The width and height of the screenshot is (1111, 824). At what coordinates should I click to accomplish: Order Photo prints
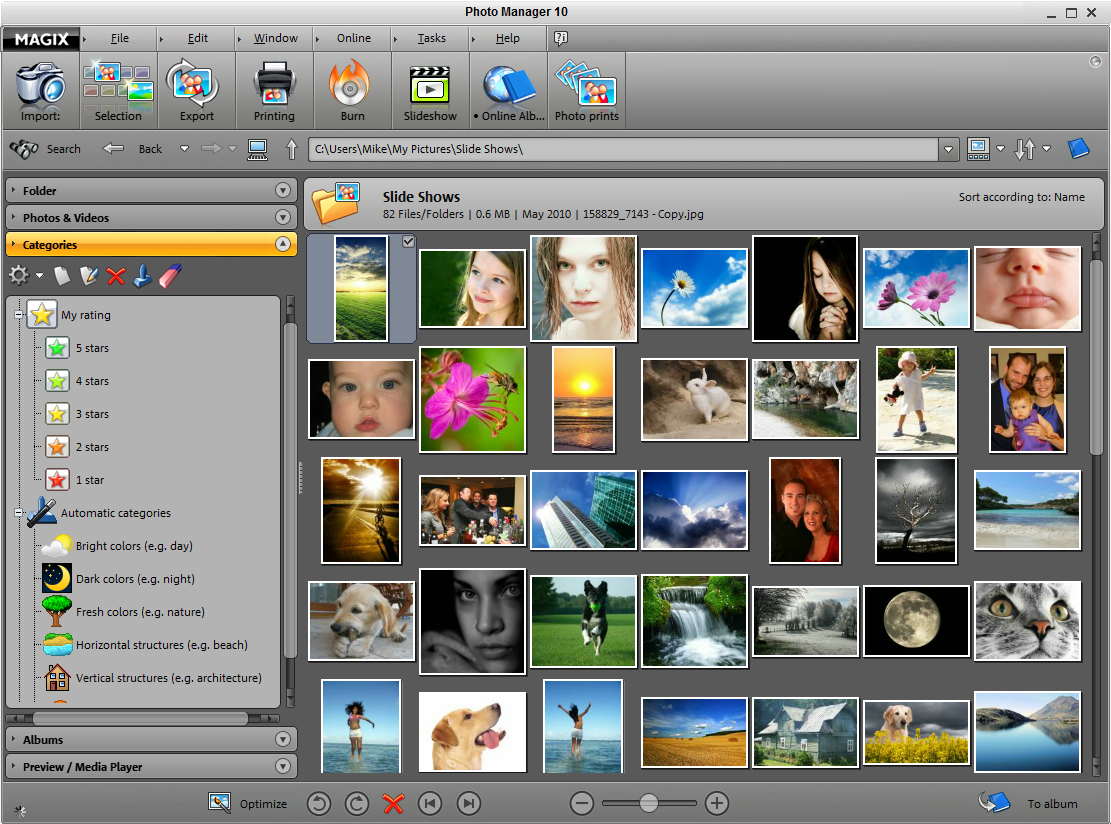coord(586,90)
